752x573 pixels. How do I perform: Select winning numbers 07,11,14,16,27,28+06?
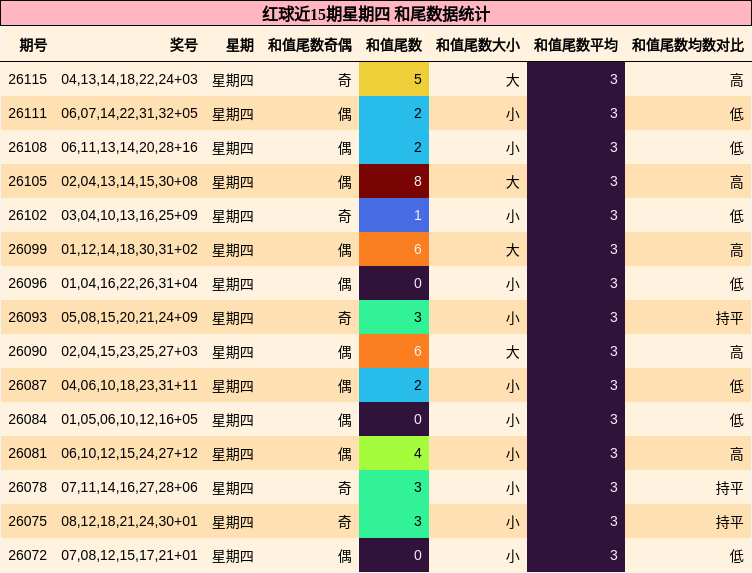[x=129, y=487]
